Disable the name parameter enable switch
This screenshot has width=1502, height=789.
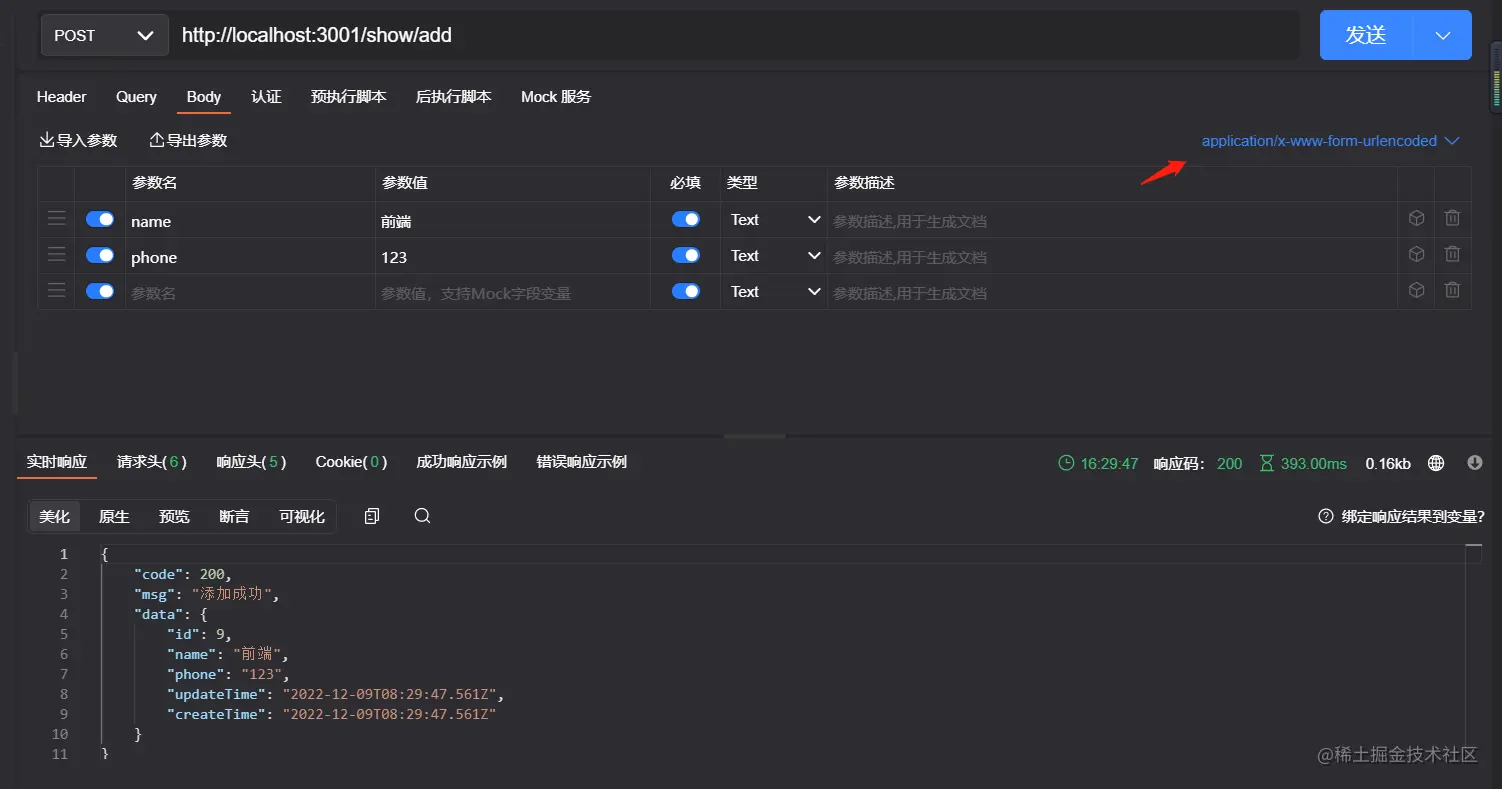coord(100,220)
